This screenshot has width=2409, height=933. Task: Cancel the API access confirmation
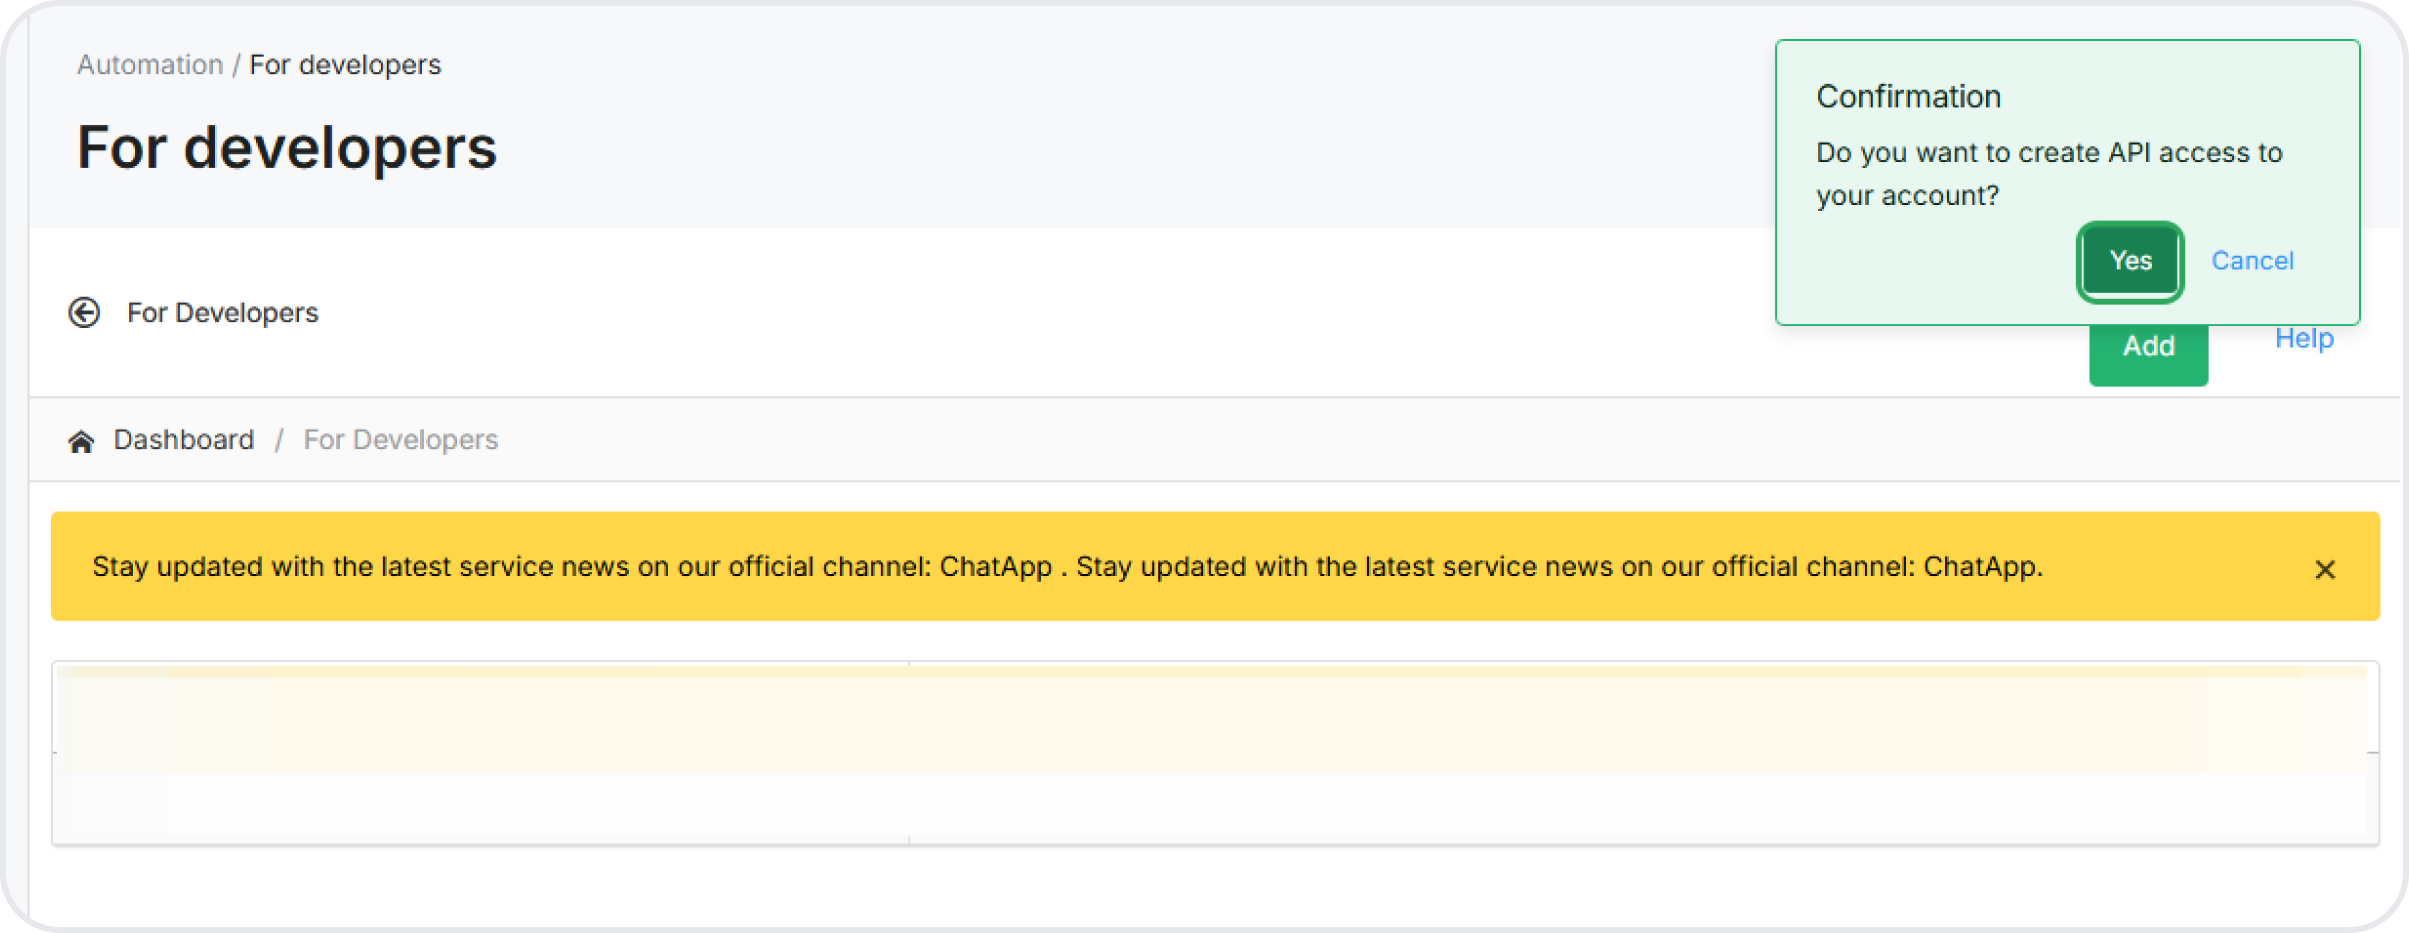2252,261
